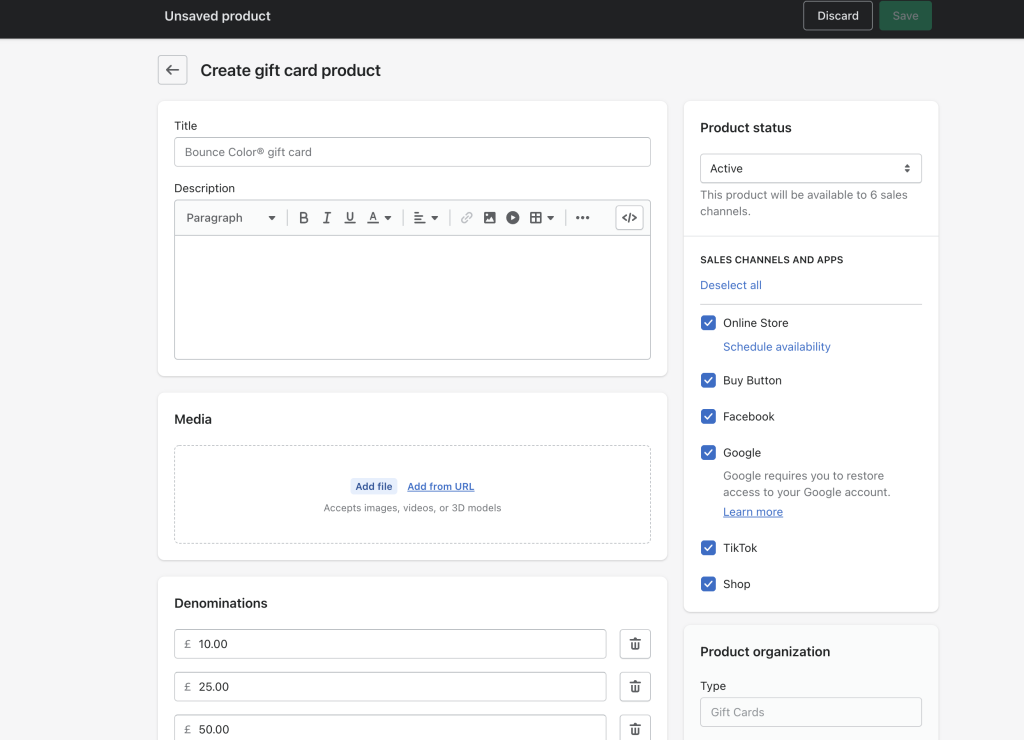Click the back arrow button
This screenshot has width=1024, height=740.
coord(172,70)
